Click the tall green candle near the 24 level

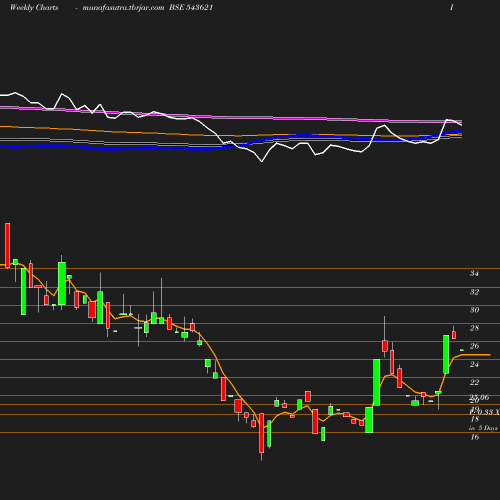pyautogui.click(x=377, y=382)
